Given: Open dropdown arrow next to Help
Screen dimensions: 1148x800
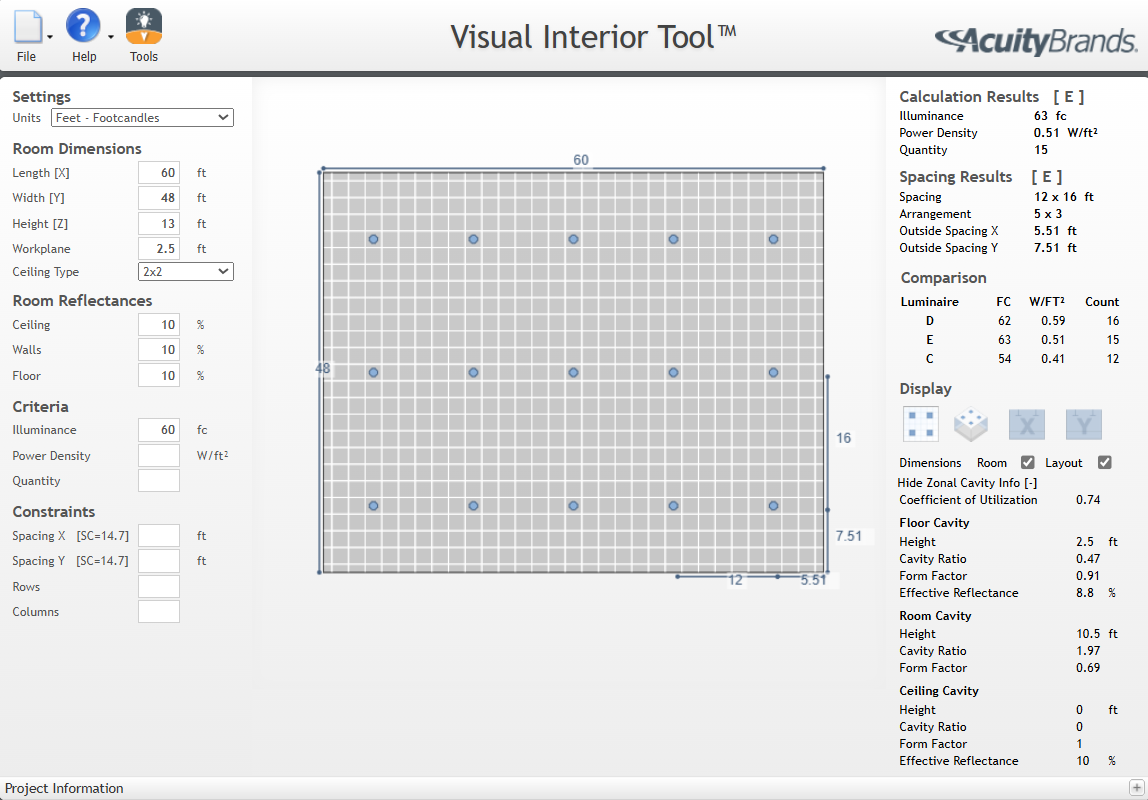Looking at the screenshot, I should [x=111, y=37].
